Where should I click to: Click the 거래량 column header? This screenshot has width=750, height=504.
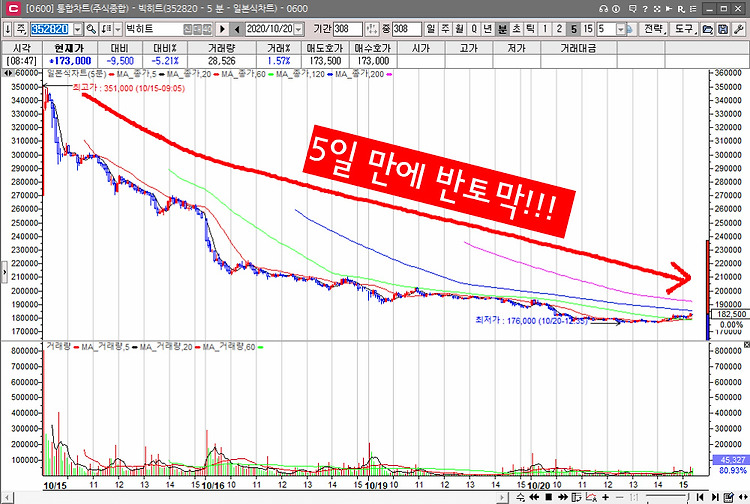pyautogui.click(x=221, y=48)
